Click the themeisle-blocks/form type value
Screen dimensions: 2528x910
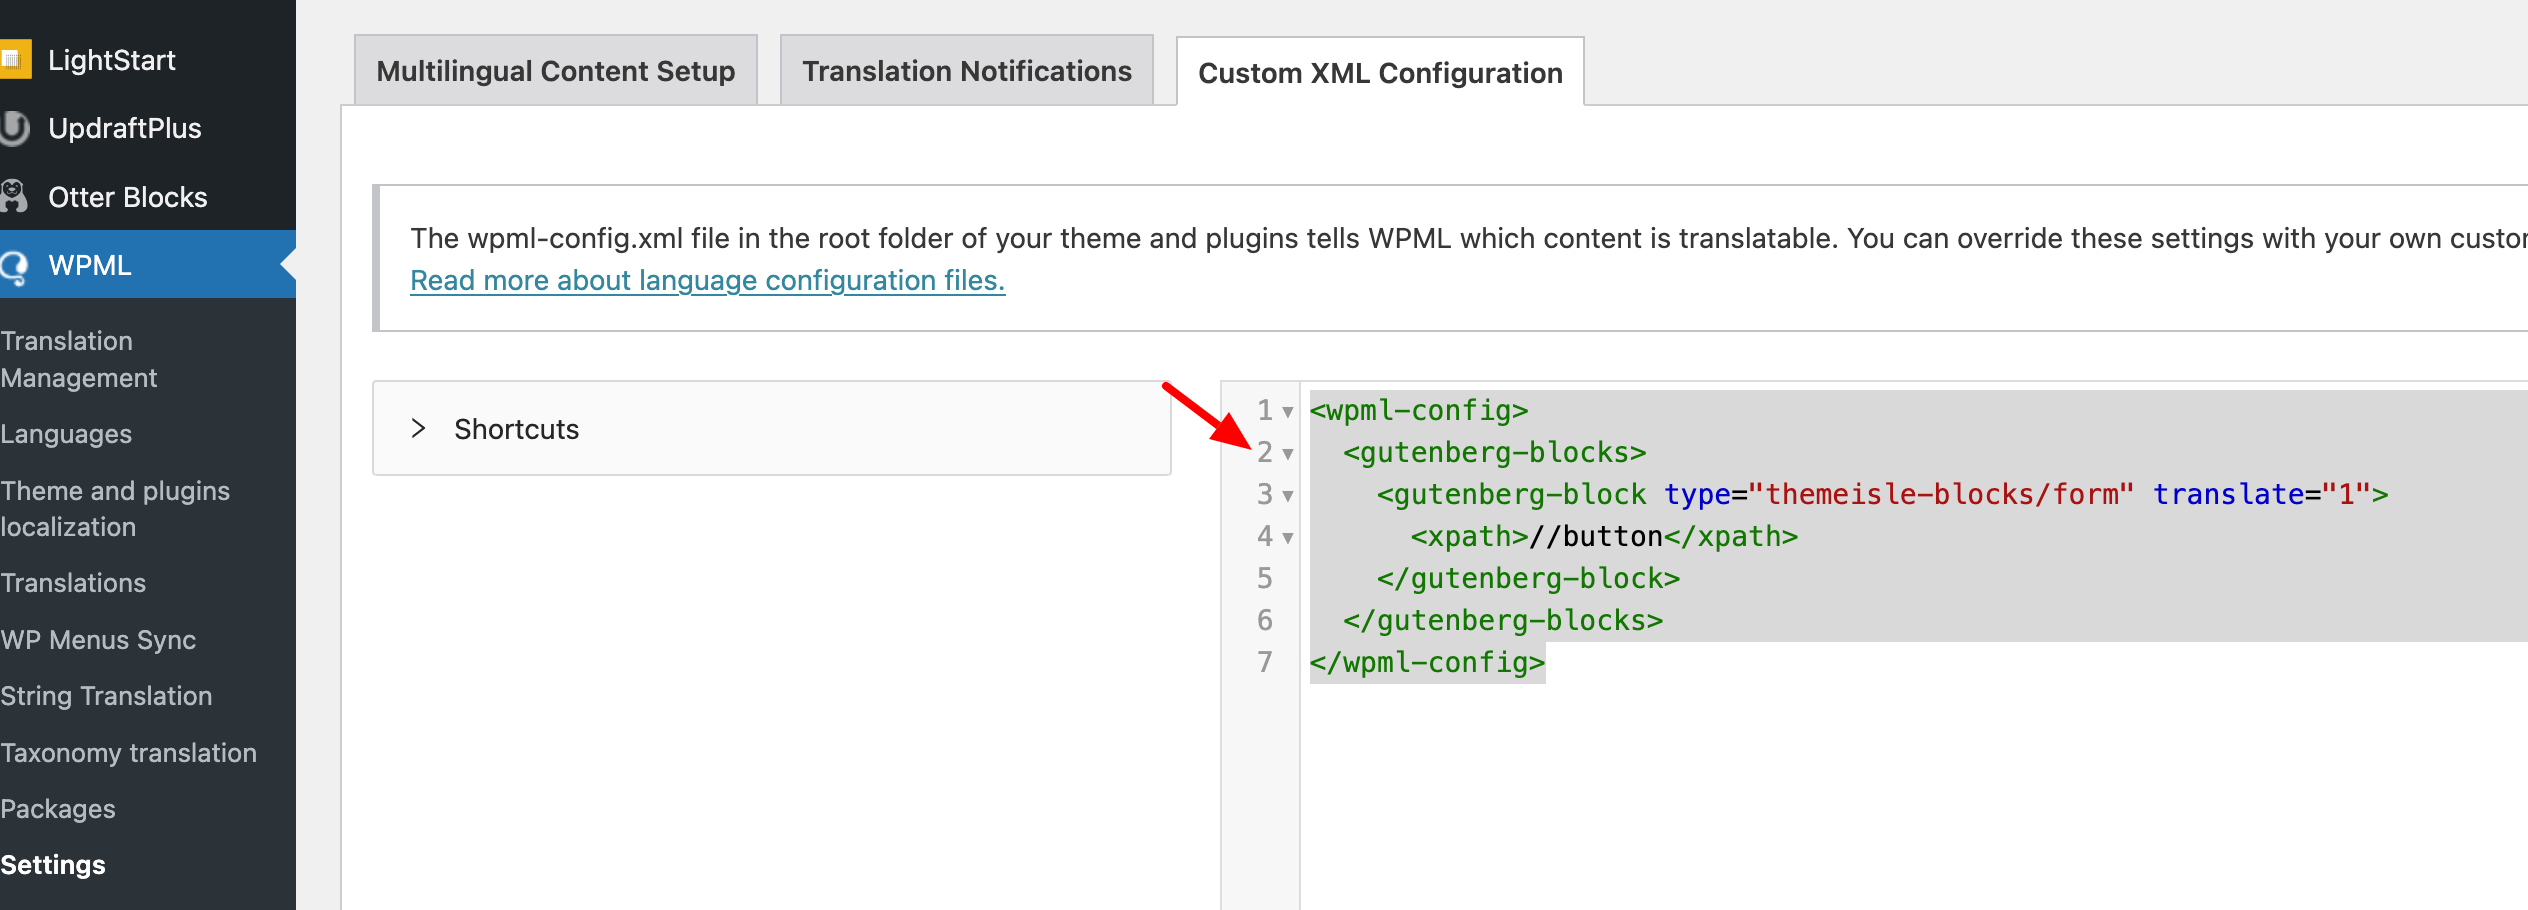click(1940, 494)
